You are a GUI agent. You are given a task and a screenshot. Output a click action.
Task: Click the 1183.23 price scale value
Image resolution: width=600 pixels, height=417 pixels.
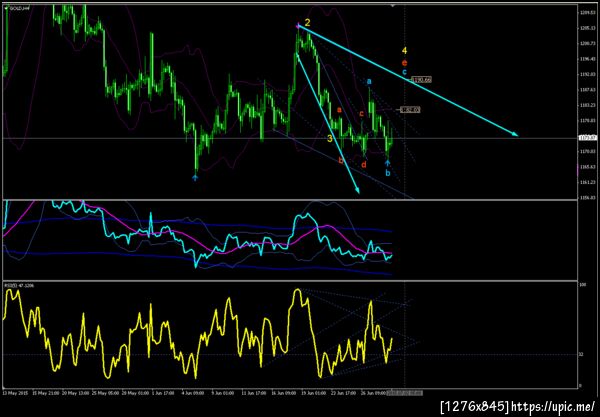pyautogui.click(x=587, y=105)
